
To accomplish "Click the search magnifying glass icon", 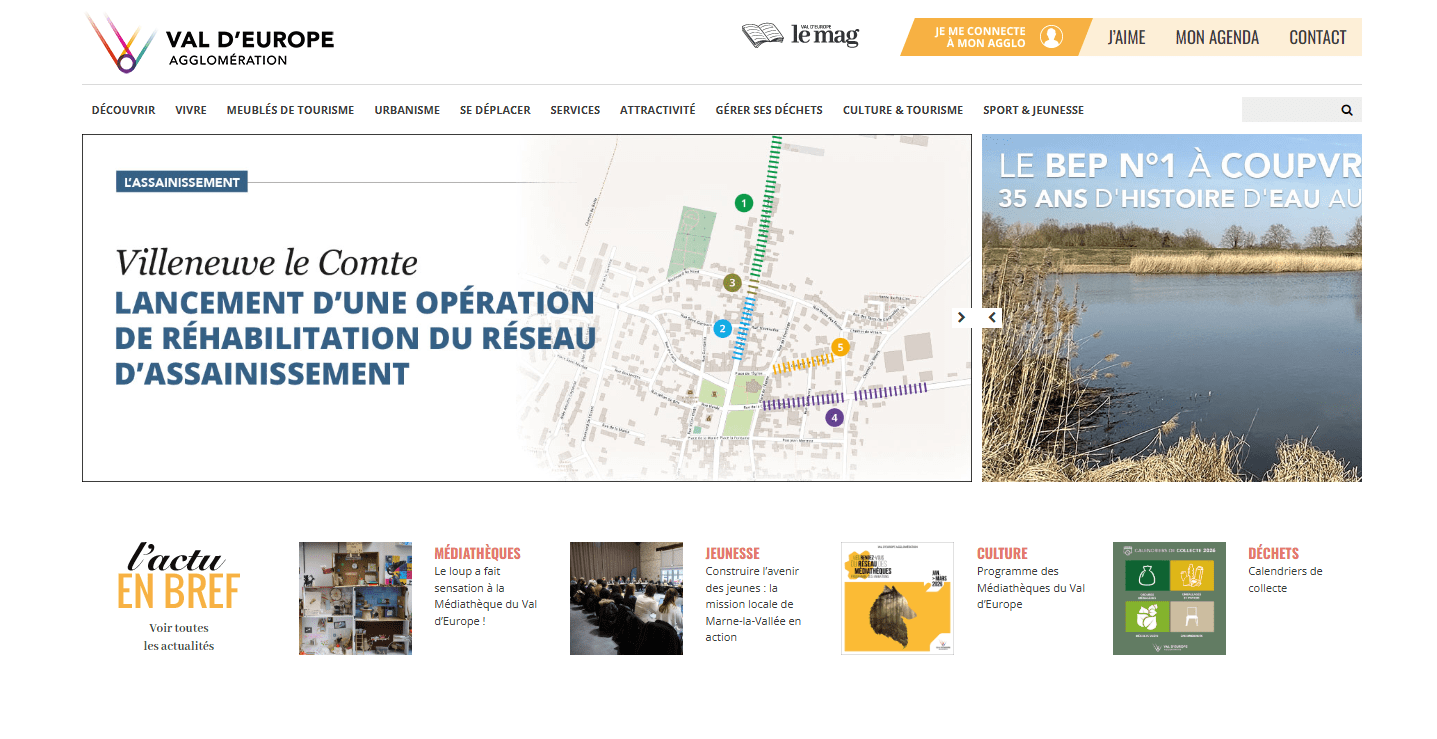I will tap(1346, 110).
